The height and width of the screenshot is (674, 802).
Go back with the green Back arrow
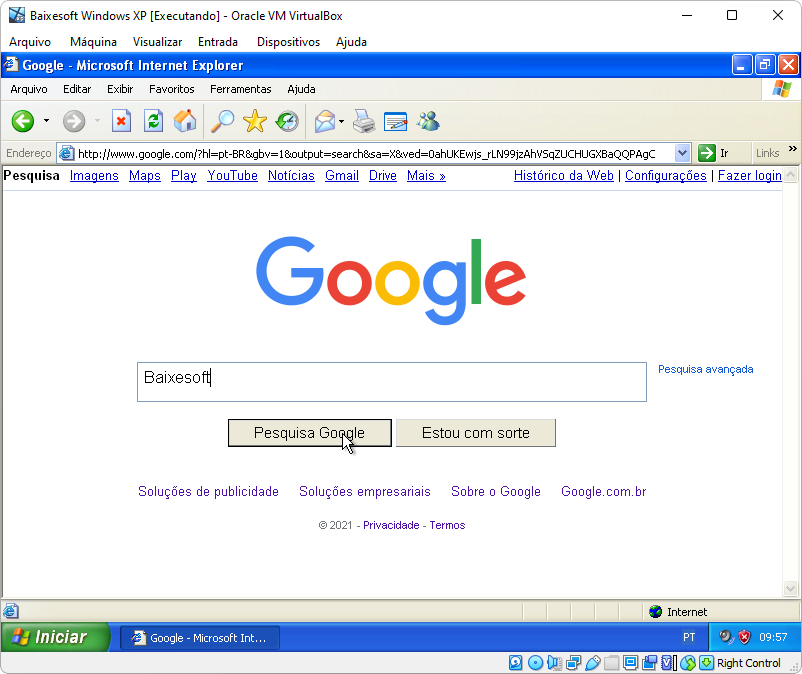tap(23, 122)
